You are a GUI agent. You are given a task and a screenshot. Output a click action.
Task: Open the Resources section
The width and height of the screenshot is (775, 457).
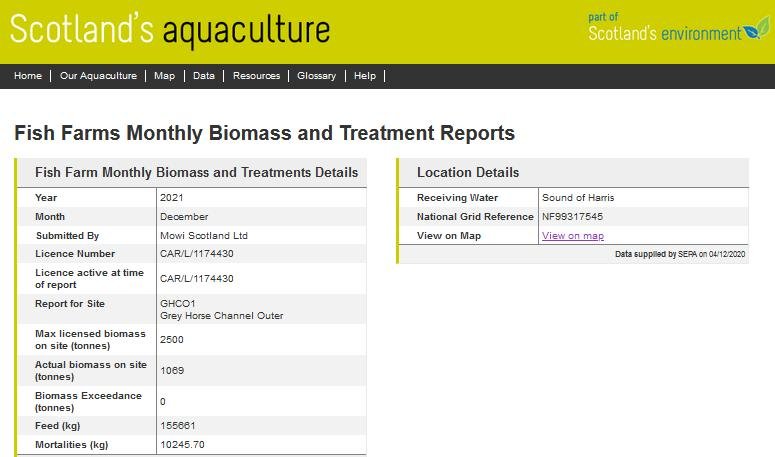coord(256,76)
